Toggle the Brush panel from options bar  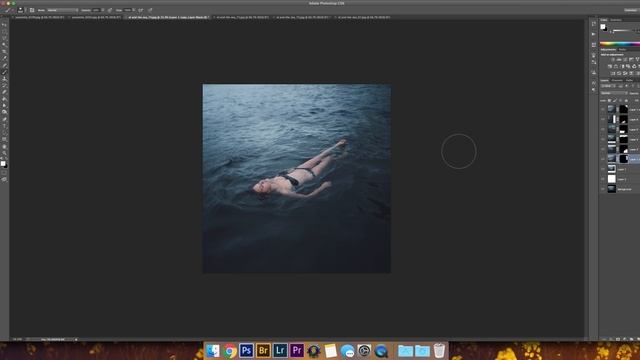[32, 10]
